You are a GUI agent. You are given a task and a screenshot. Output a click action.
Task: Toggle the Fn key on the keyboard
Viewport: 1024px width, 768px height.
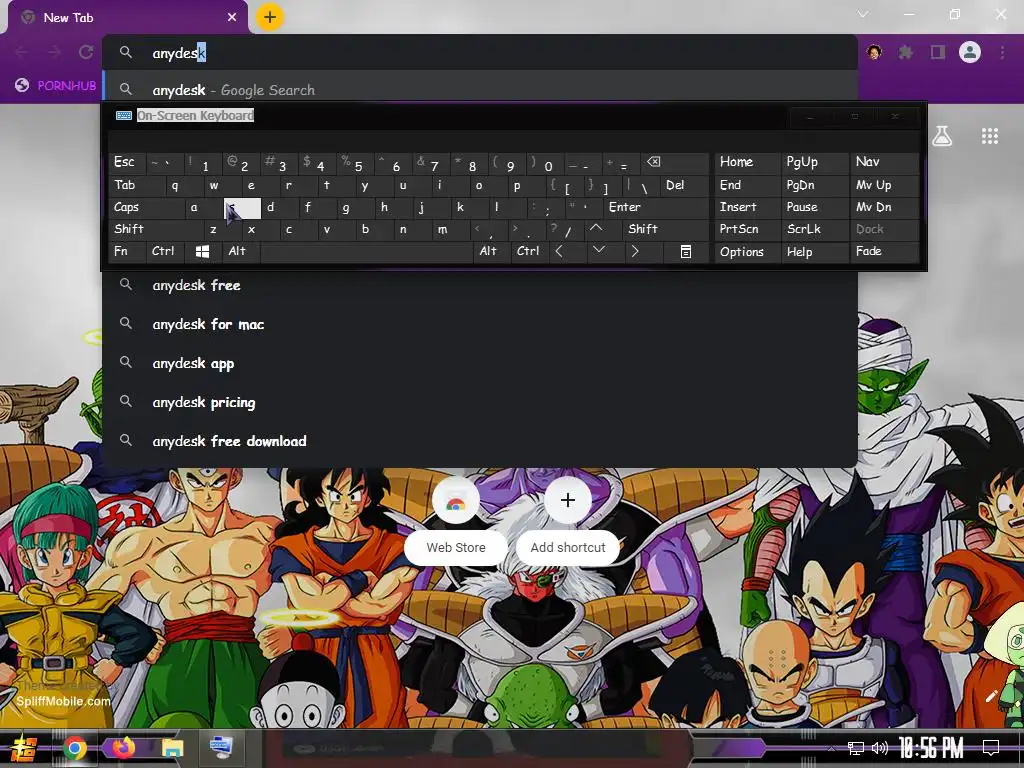tap(127, 251)
